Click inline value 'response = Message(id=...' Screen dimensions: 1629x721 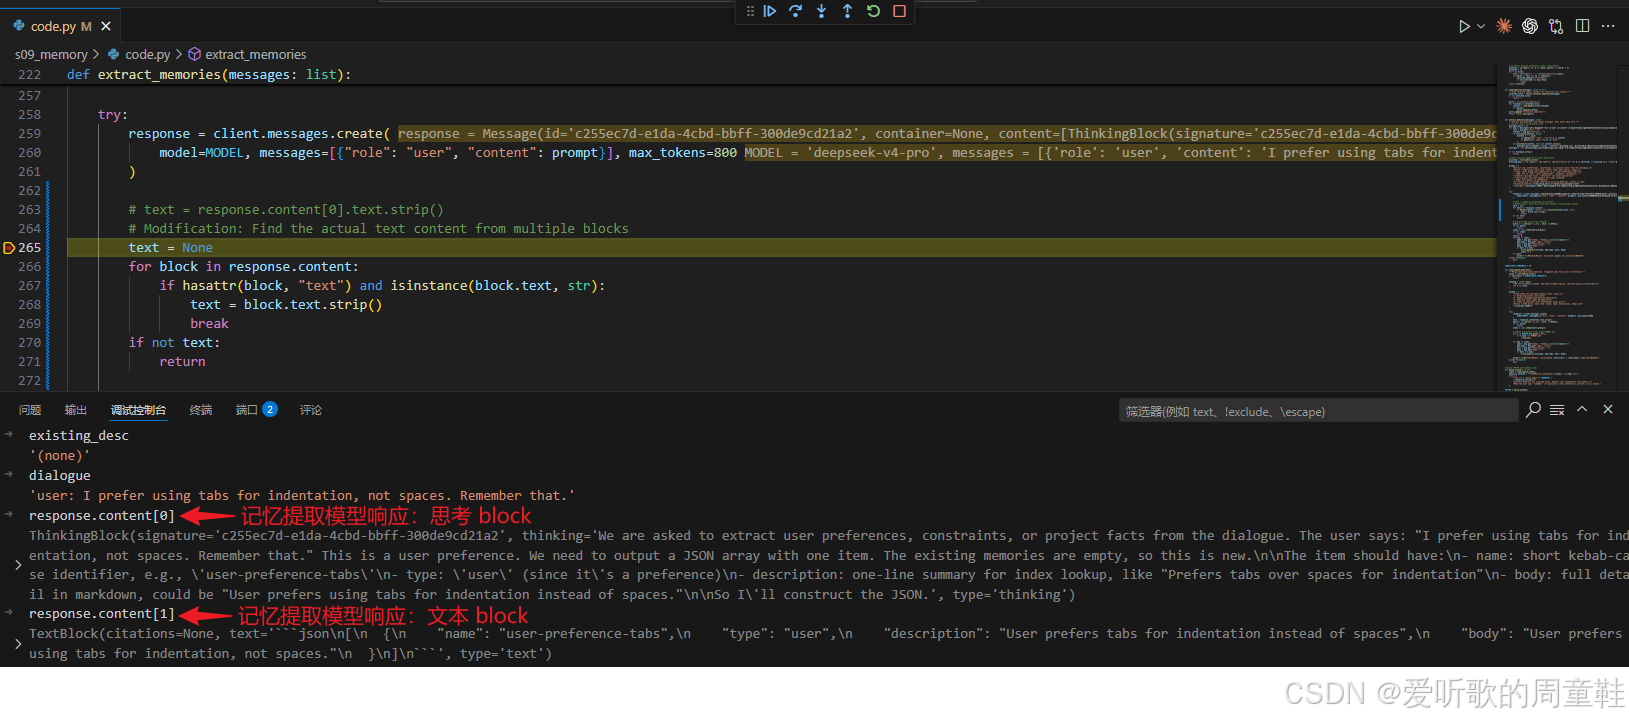point(946,134)
